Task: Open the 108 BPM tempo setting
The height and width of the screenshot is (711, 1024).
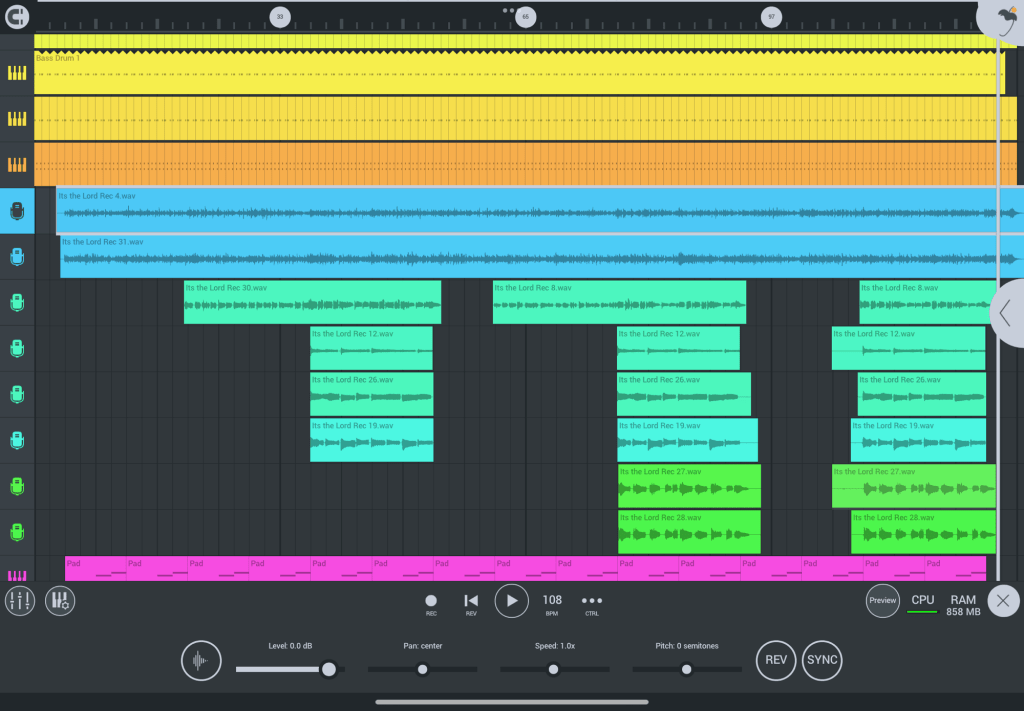Action: click(552, 601)
